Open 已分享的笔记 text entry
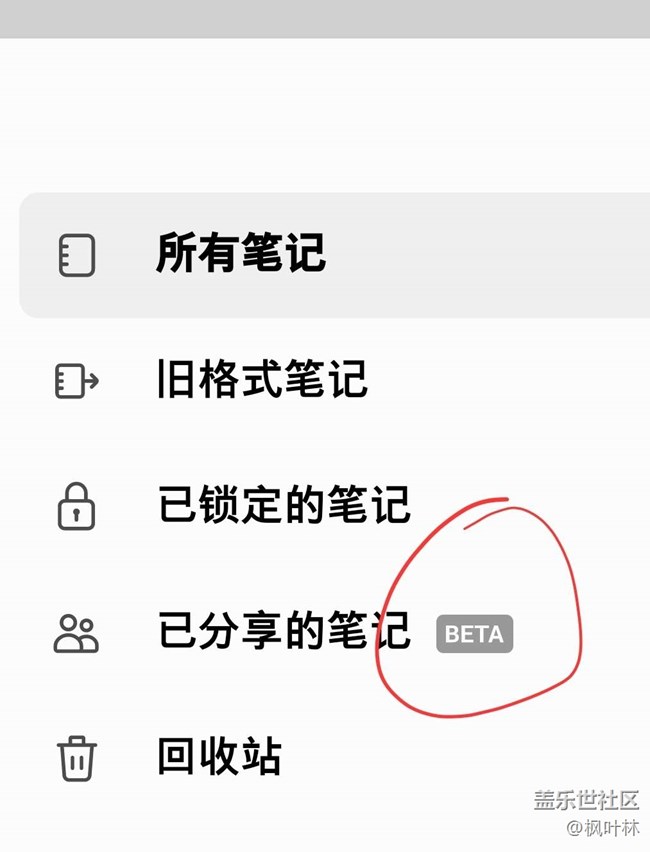The width and height of the screenshot is (650, 852). pyautogui.click(x=284, y=630)
